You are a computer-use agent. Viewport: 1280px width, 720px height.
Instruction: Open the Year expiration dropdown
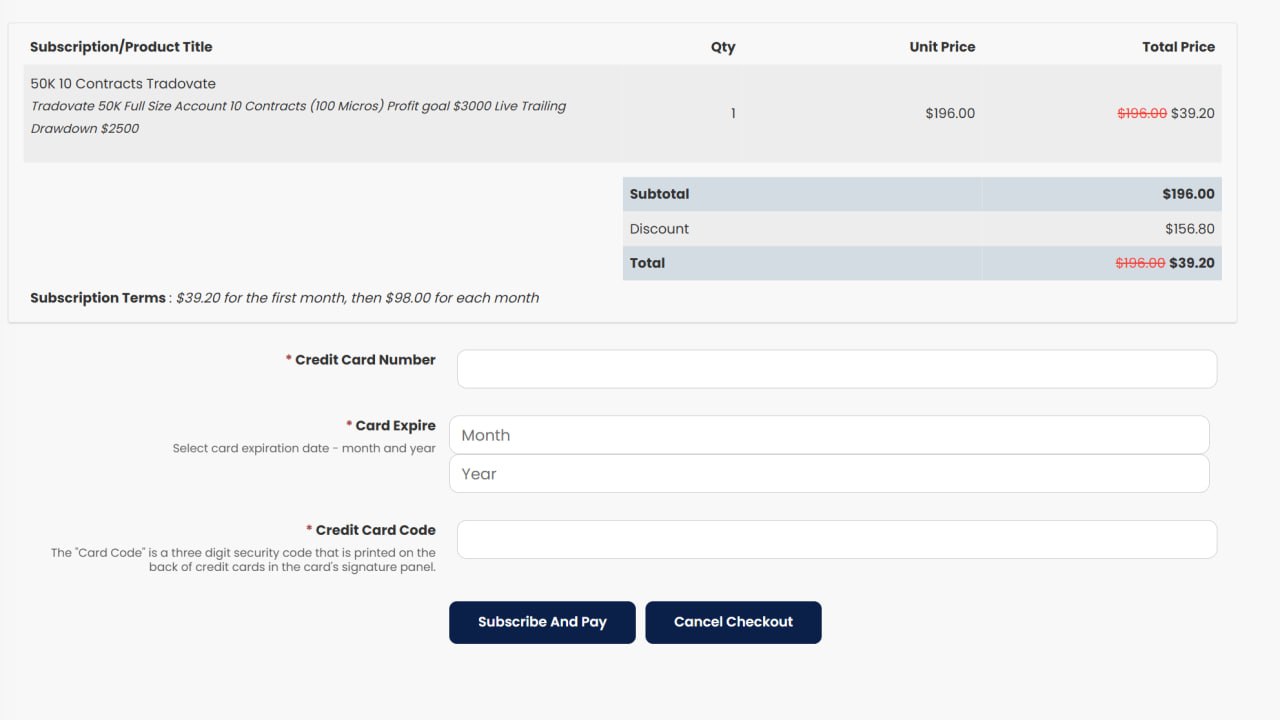click(830, 472)
